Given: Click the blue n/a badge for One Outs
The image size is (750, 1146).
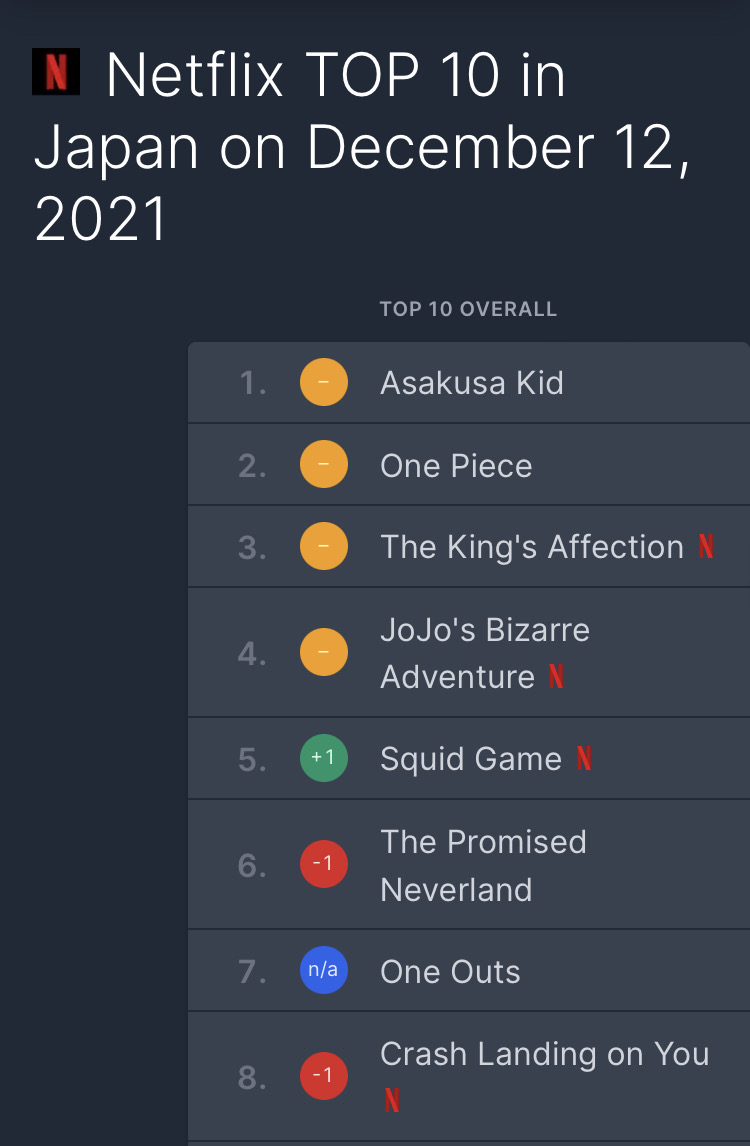Looking at the screenshot, I should (x=324, y=970).
